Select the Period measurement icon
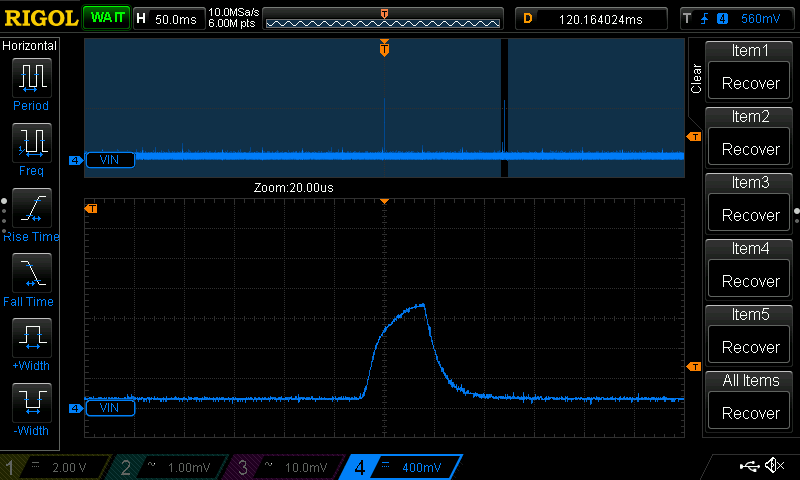 [x=32, y=78]
